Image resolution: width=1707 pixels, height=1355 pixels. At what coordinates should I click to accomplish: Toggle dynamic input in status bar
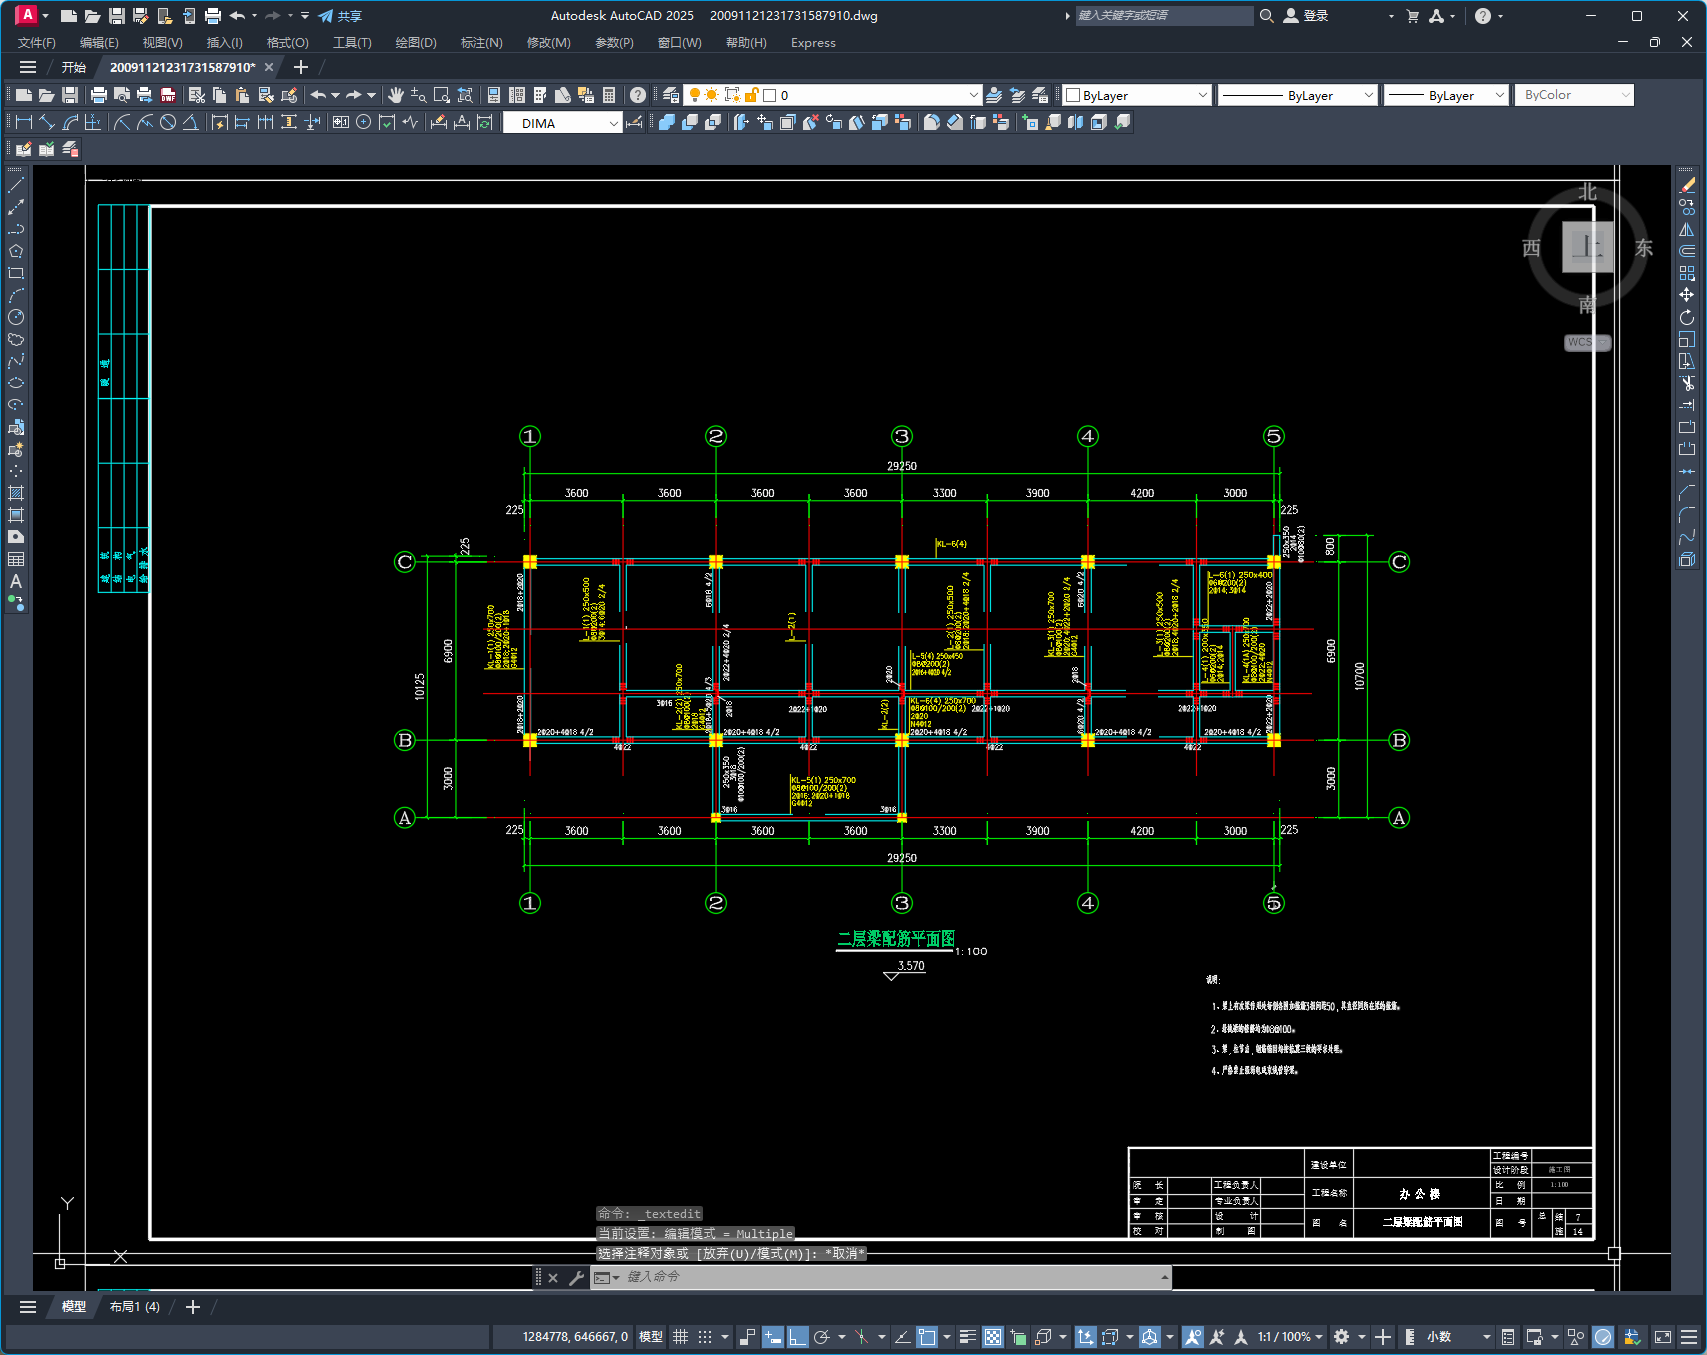tap(772, 1337)
